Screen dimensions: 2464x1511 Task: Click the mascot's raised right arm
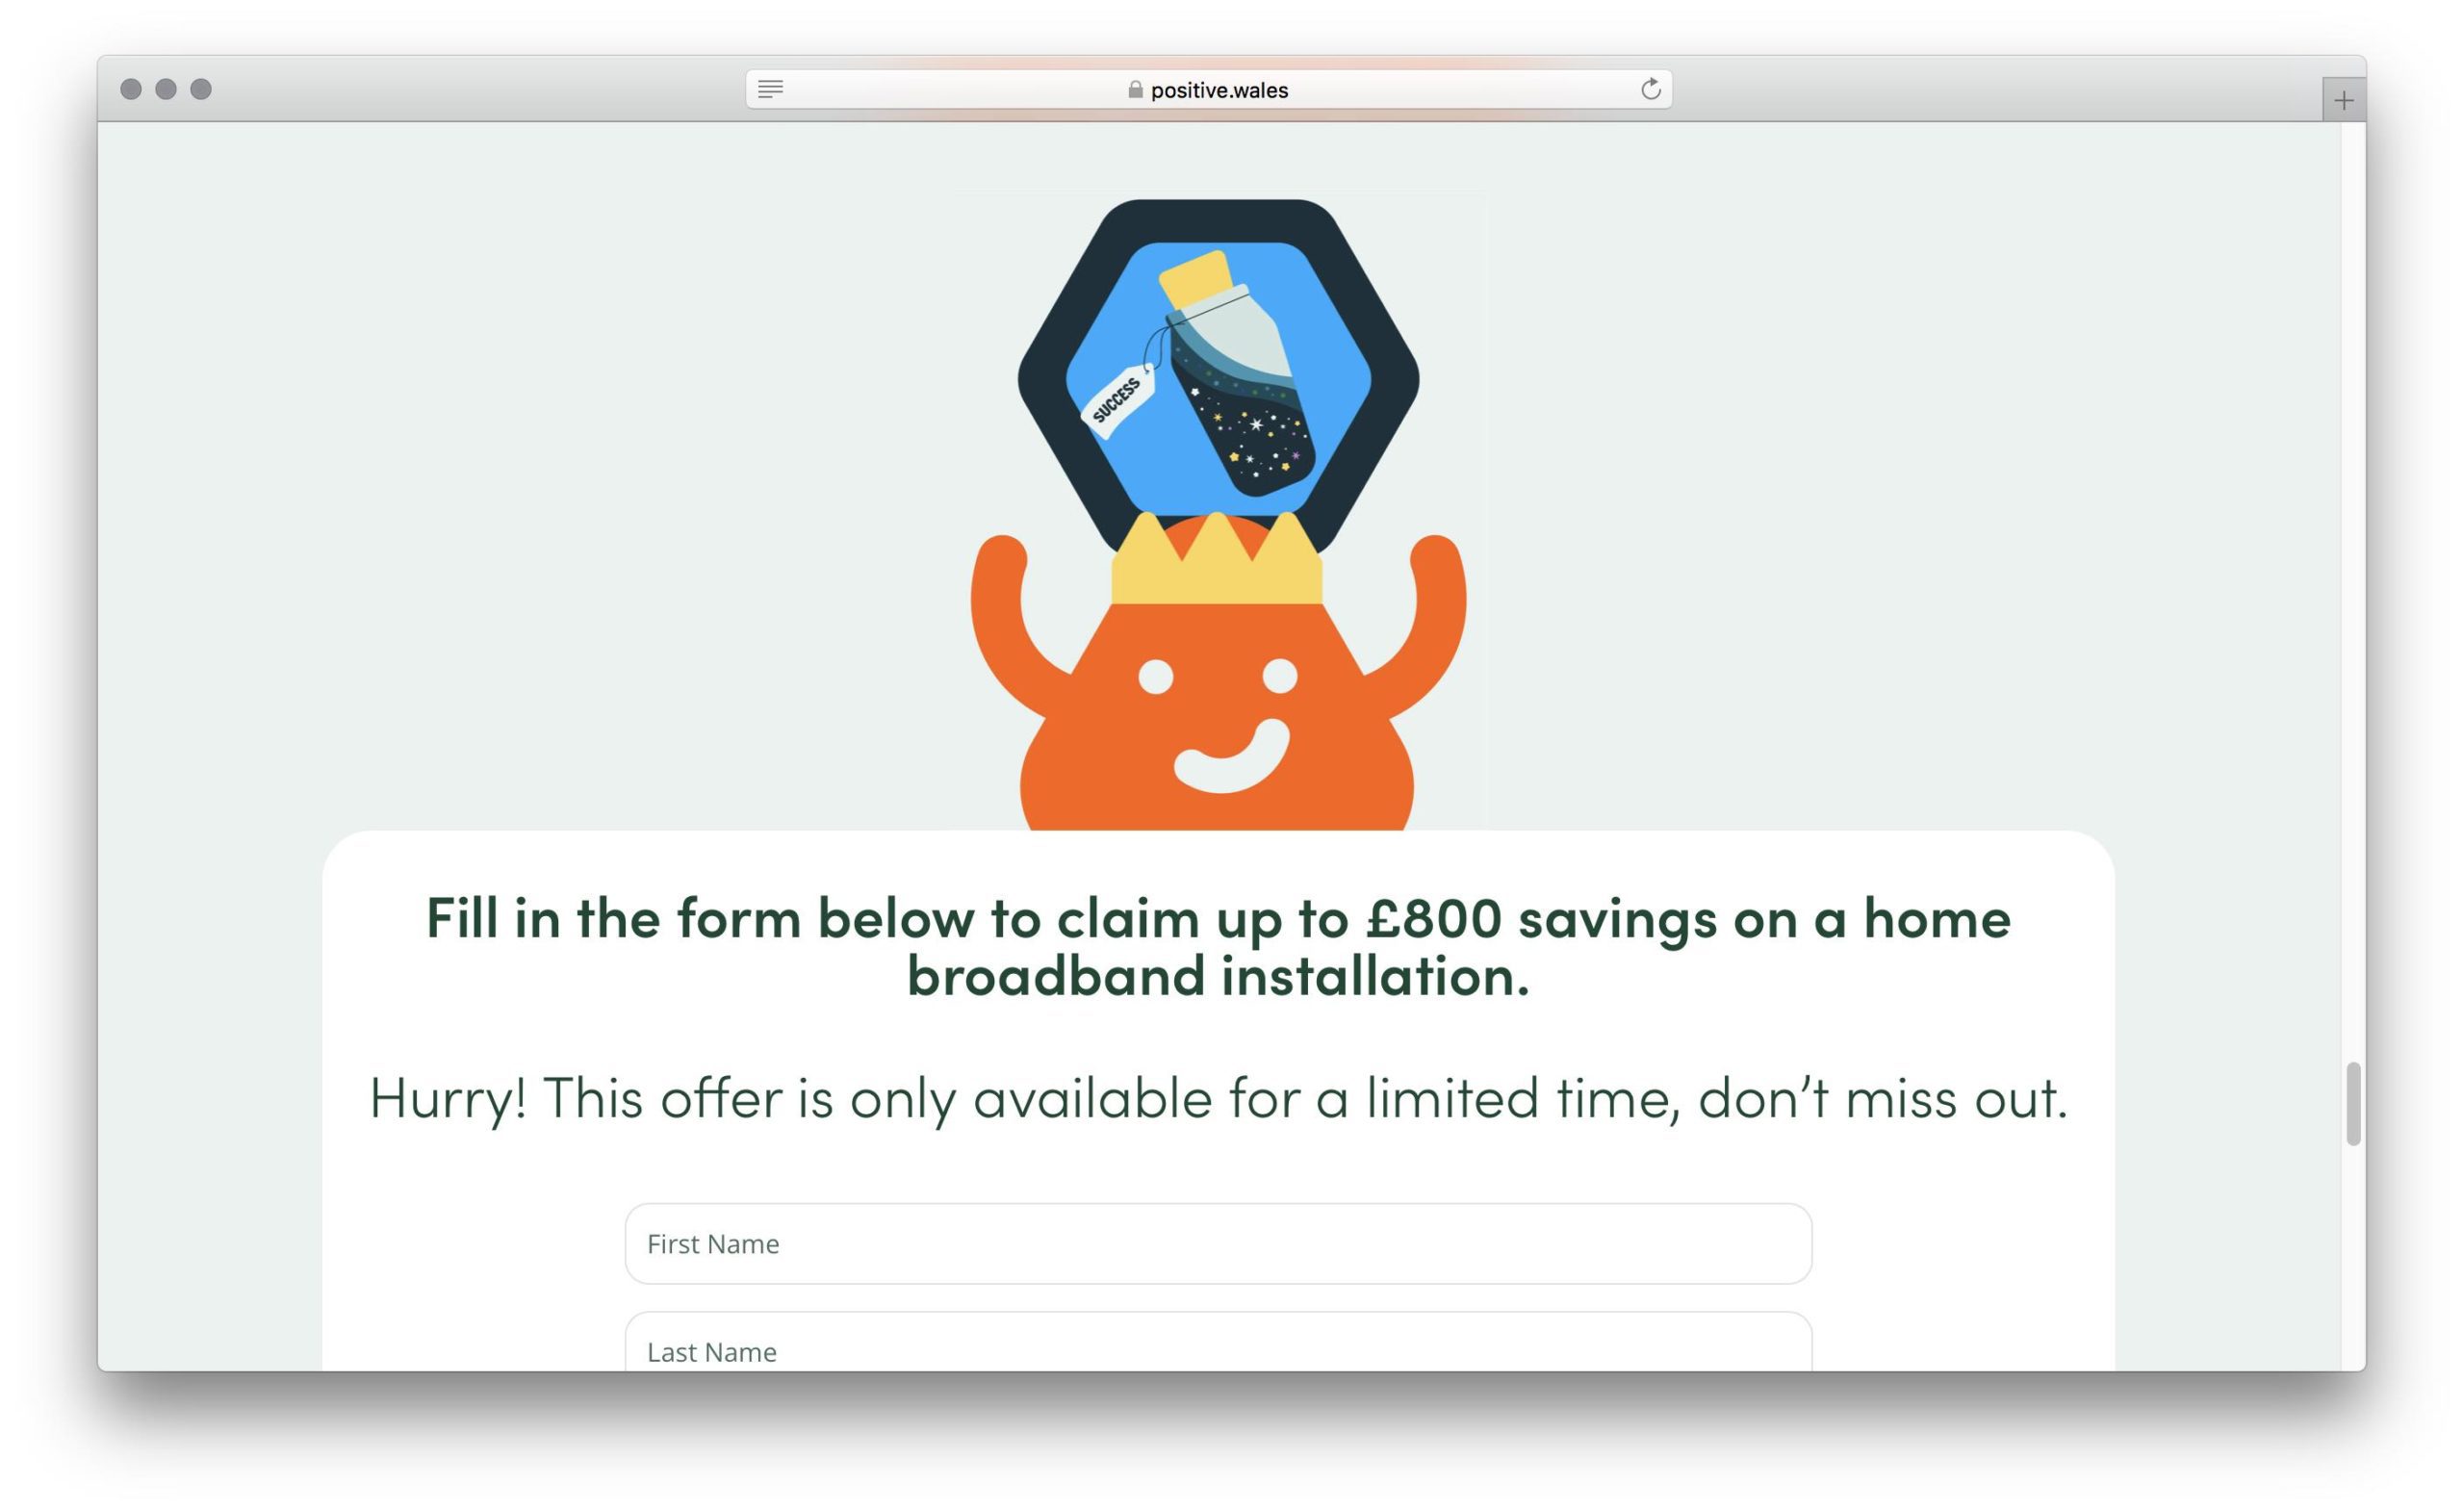coord(1418,620)
